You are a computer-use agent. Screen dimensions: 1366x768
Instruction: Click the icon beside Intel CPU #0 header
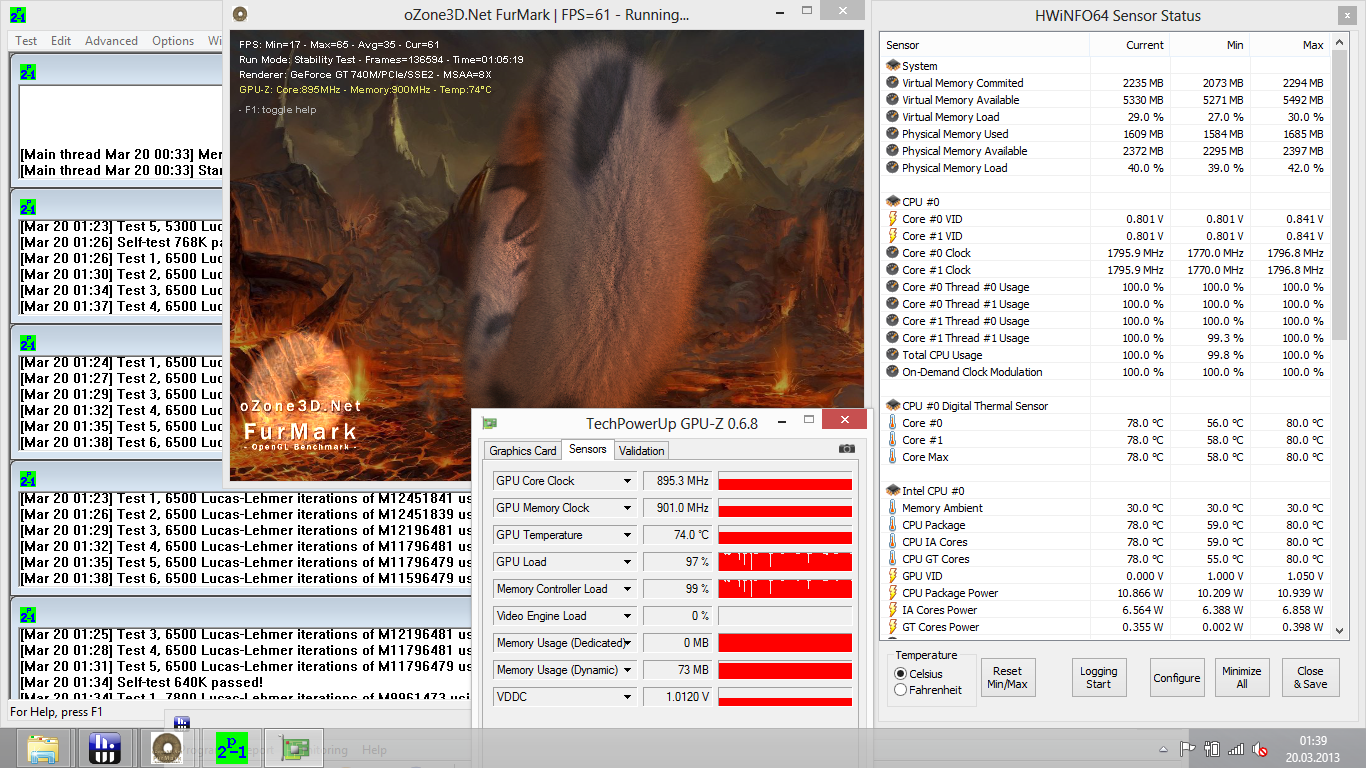click(x=893, y=491)
